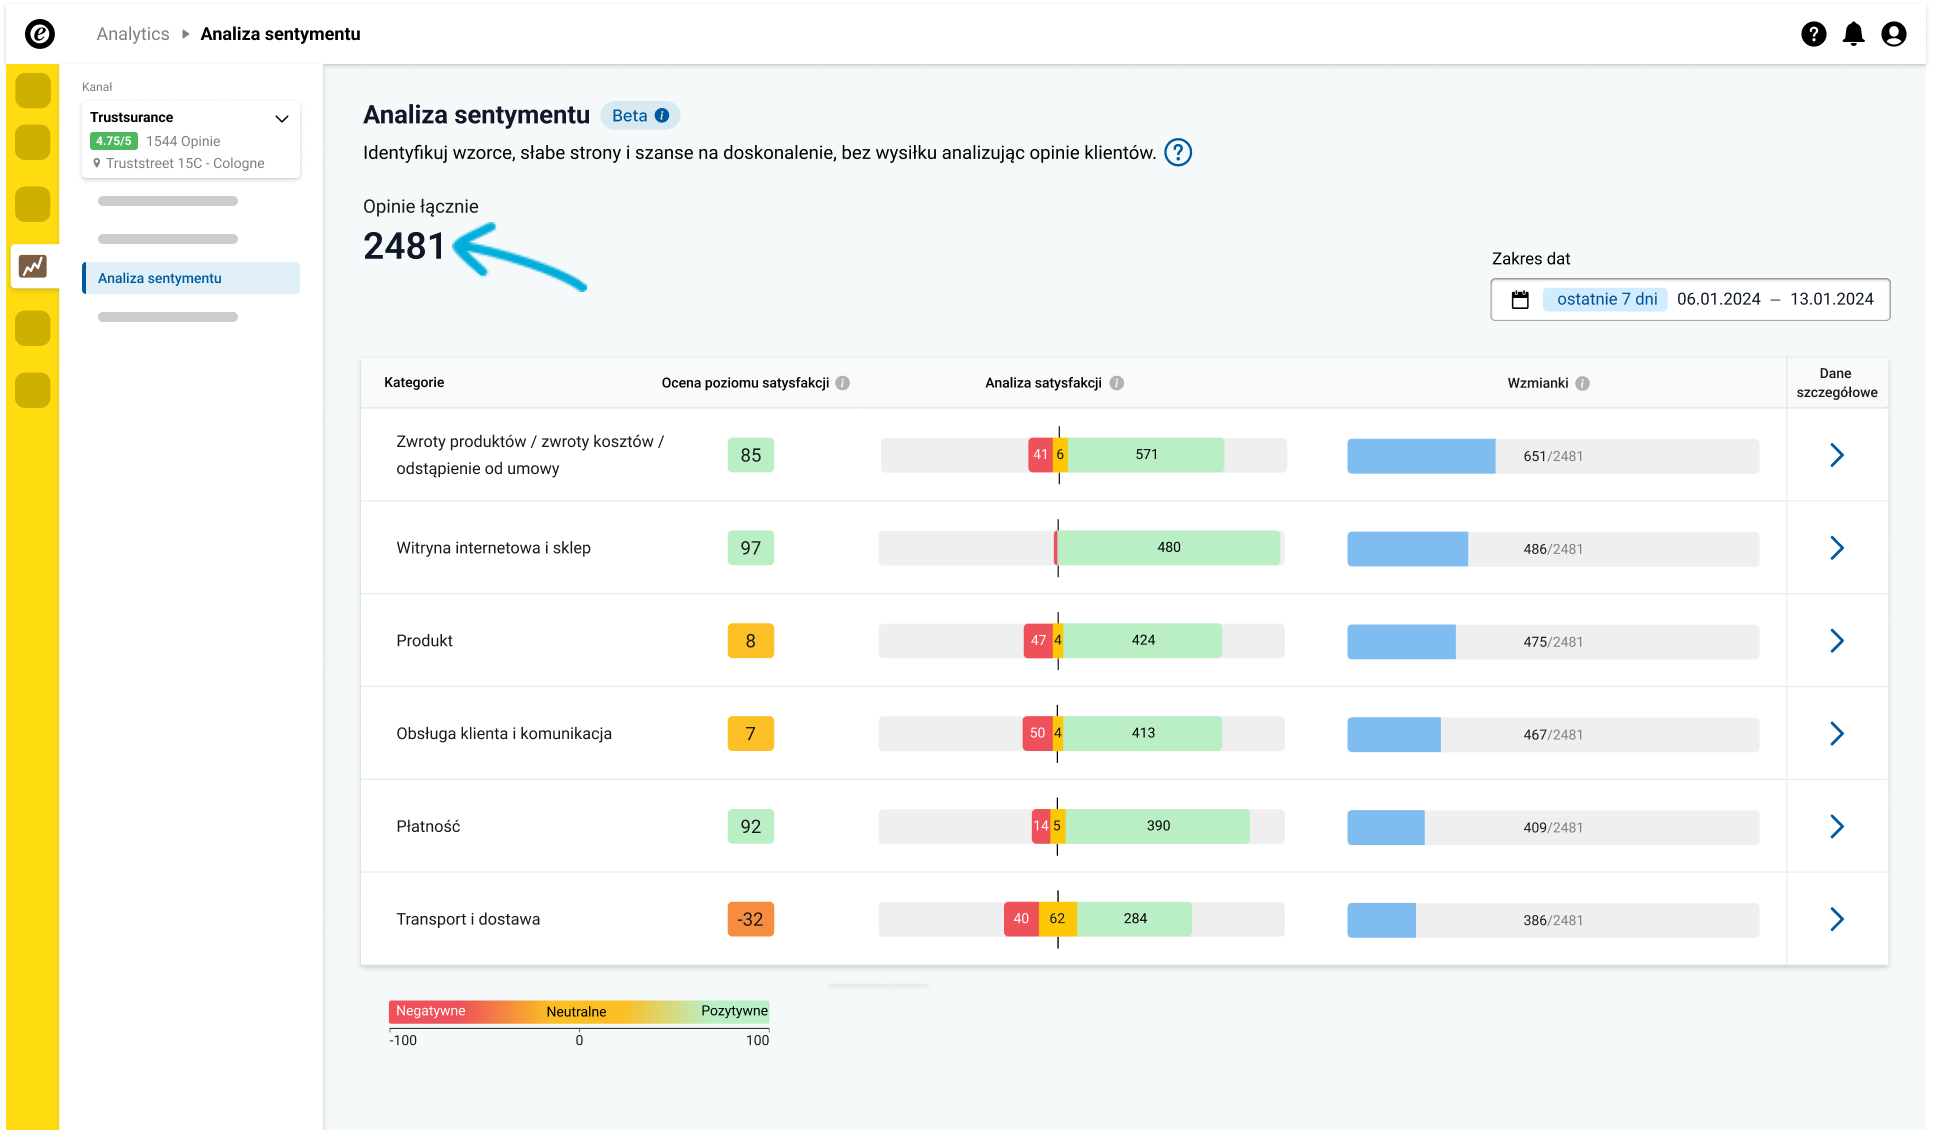1947x1130 pixels.
Task: Expand details for Płatność row
Action: click(x=1836, y=826)
